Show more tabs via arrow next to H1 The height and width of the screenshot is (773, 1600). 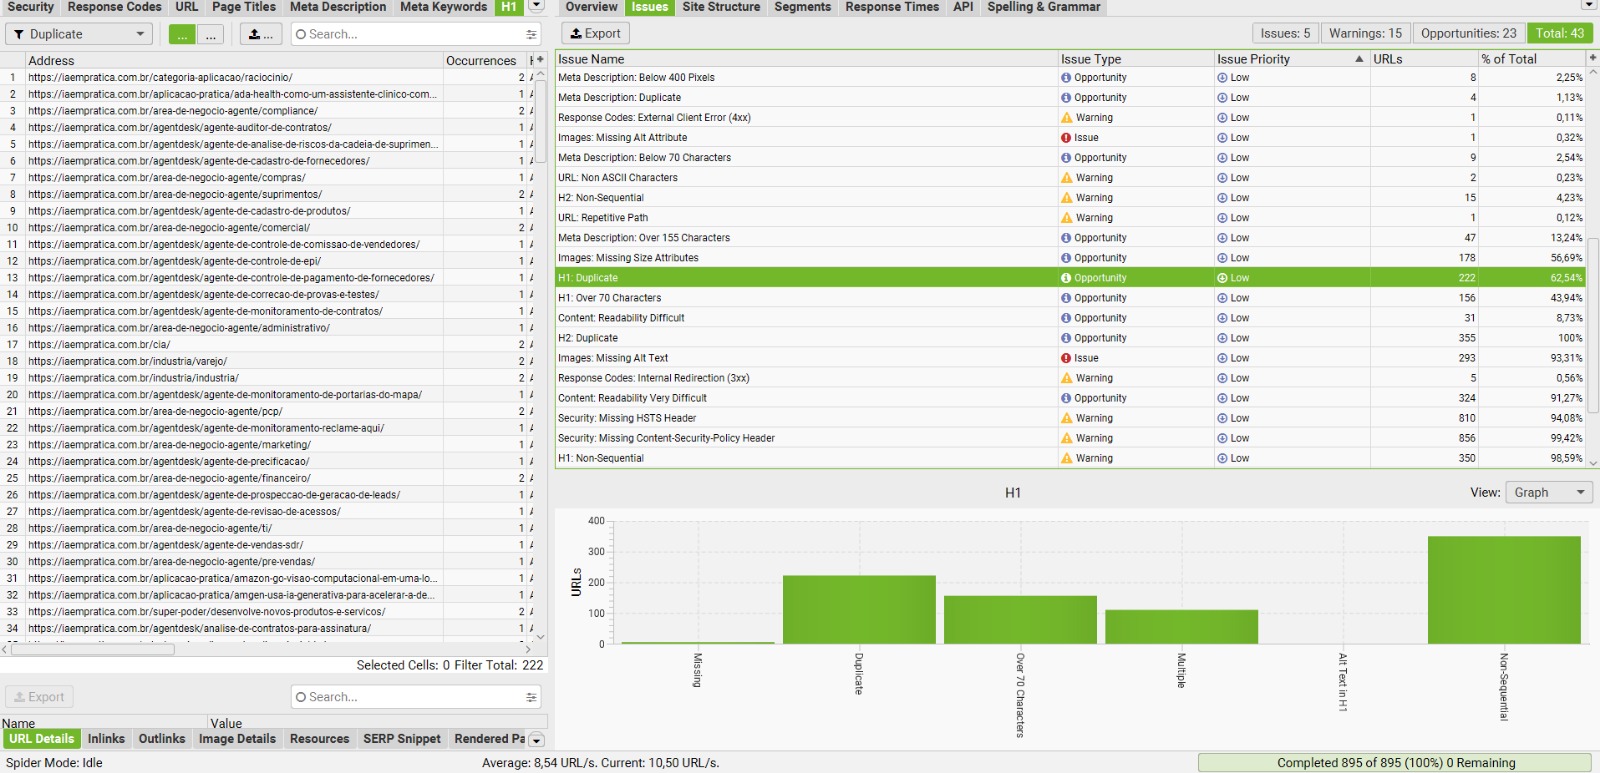tap(536, 6)
